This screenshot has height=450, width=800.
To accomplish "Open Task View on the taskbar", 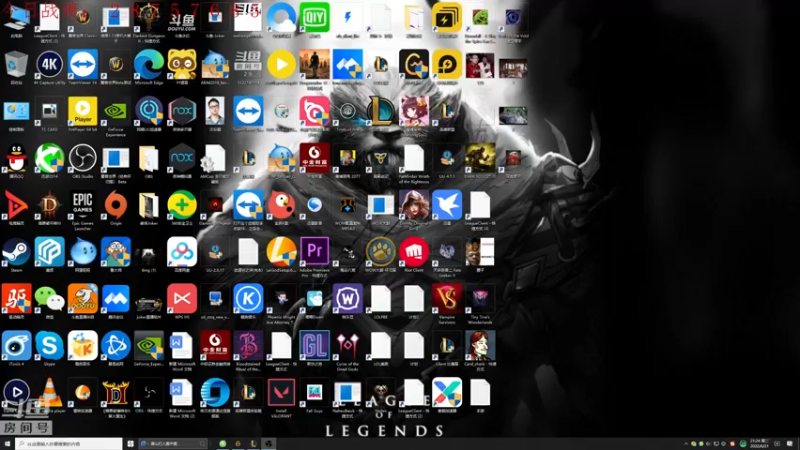I will pyautogui.click(x=131, y=443).
